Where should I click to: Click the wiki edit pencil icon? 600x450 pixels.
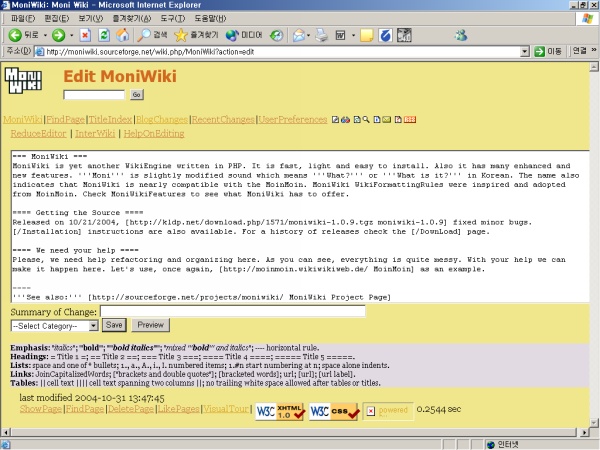[335, 120]
